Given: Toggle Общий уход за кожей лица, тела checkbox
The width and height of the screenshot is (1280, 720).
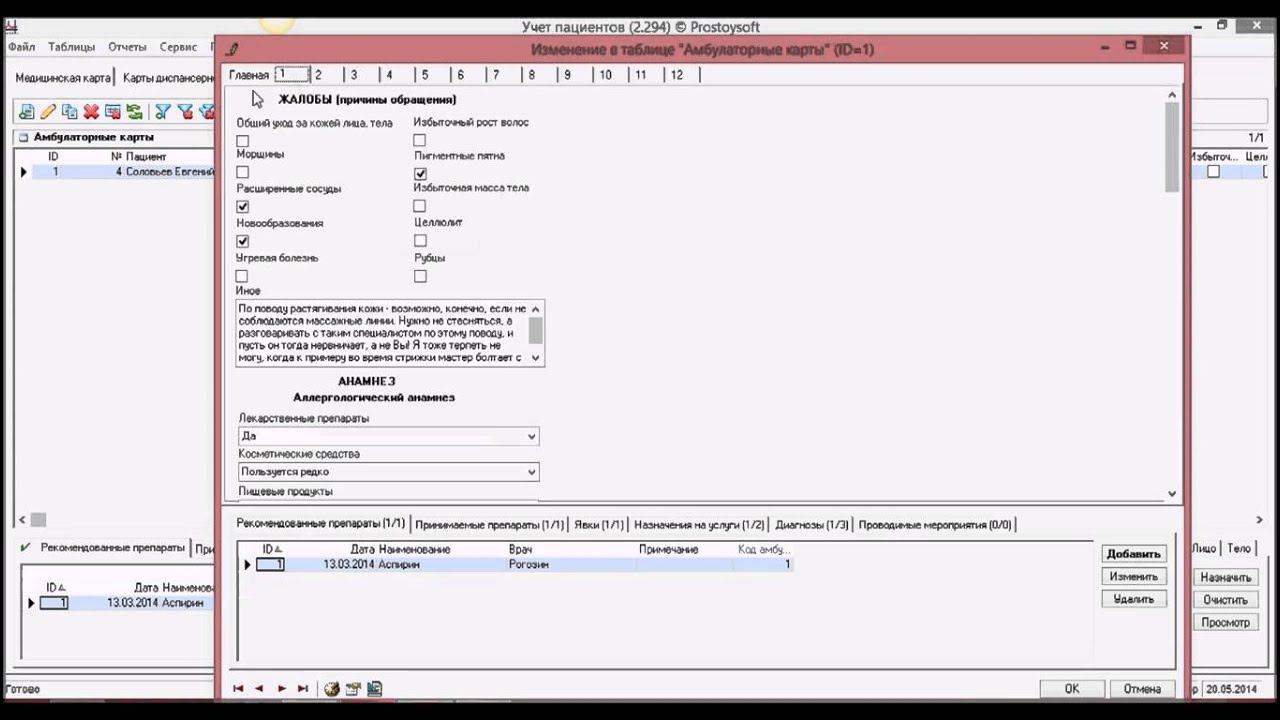Looking at the screenshot, I should point(243,141).
